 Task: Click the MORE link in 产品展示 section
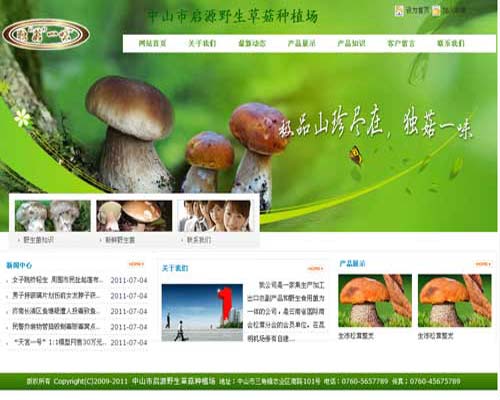(483, 264)
